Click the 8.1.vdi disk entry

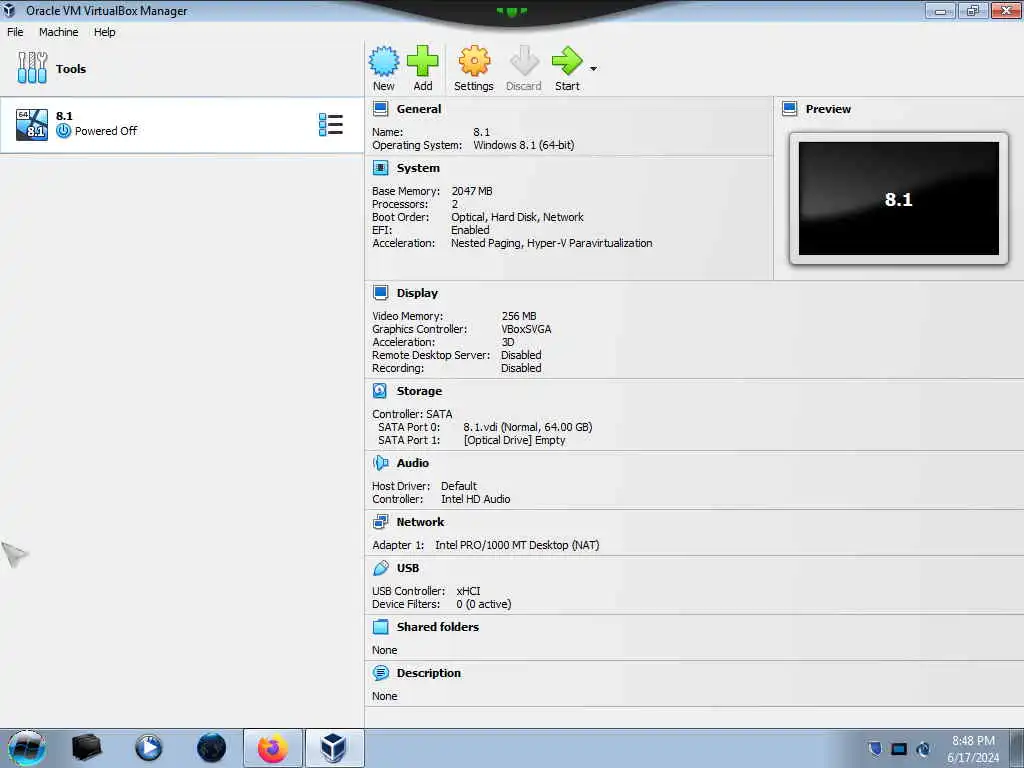pyautogui.click(x=528, y=427)
